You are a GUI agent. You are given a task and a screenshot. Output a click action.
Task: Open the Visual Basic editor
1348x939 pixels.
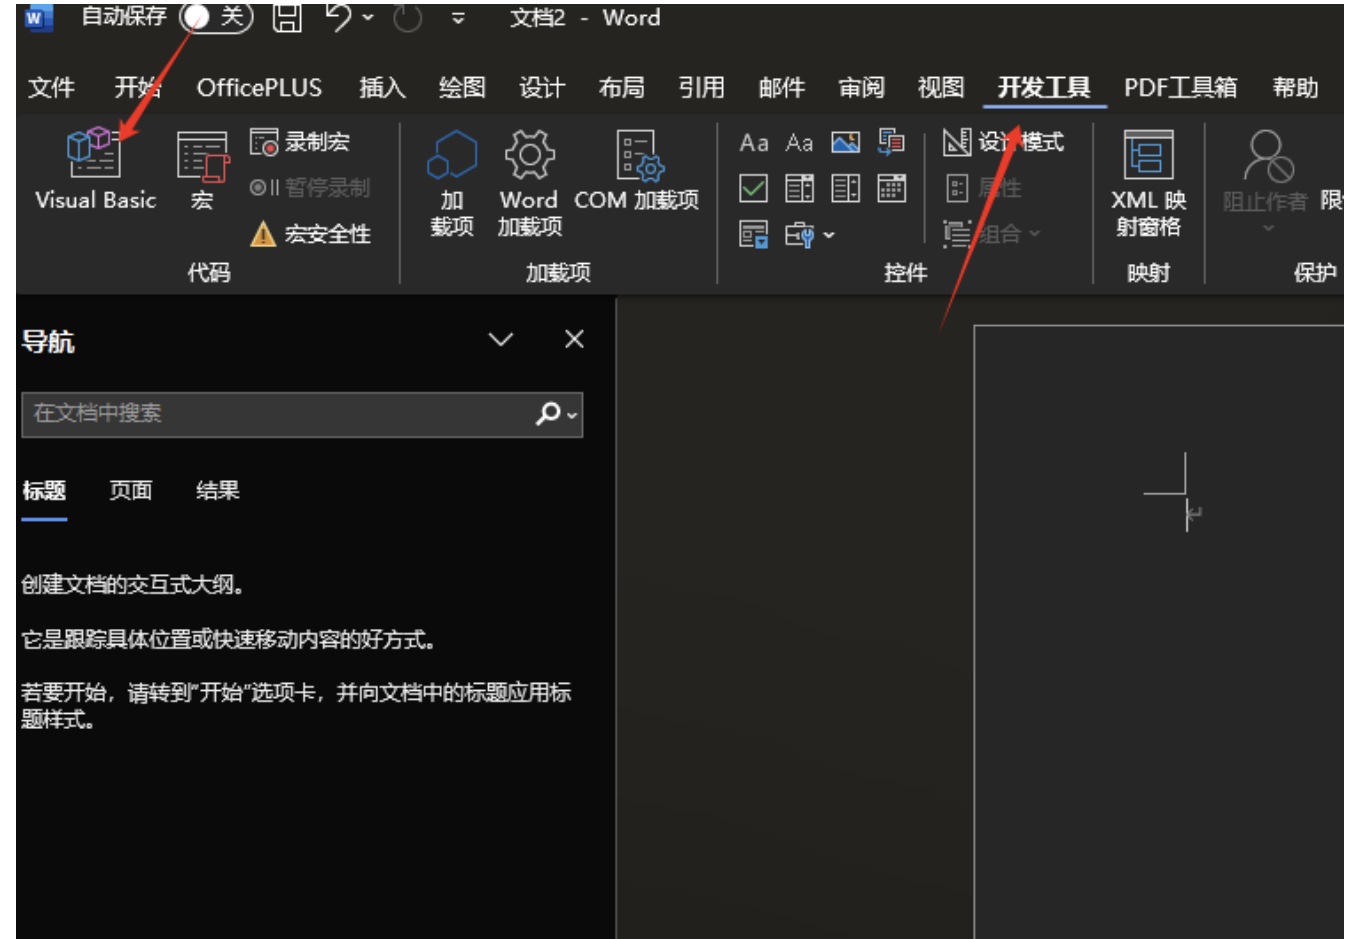coord(95,170)
